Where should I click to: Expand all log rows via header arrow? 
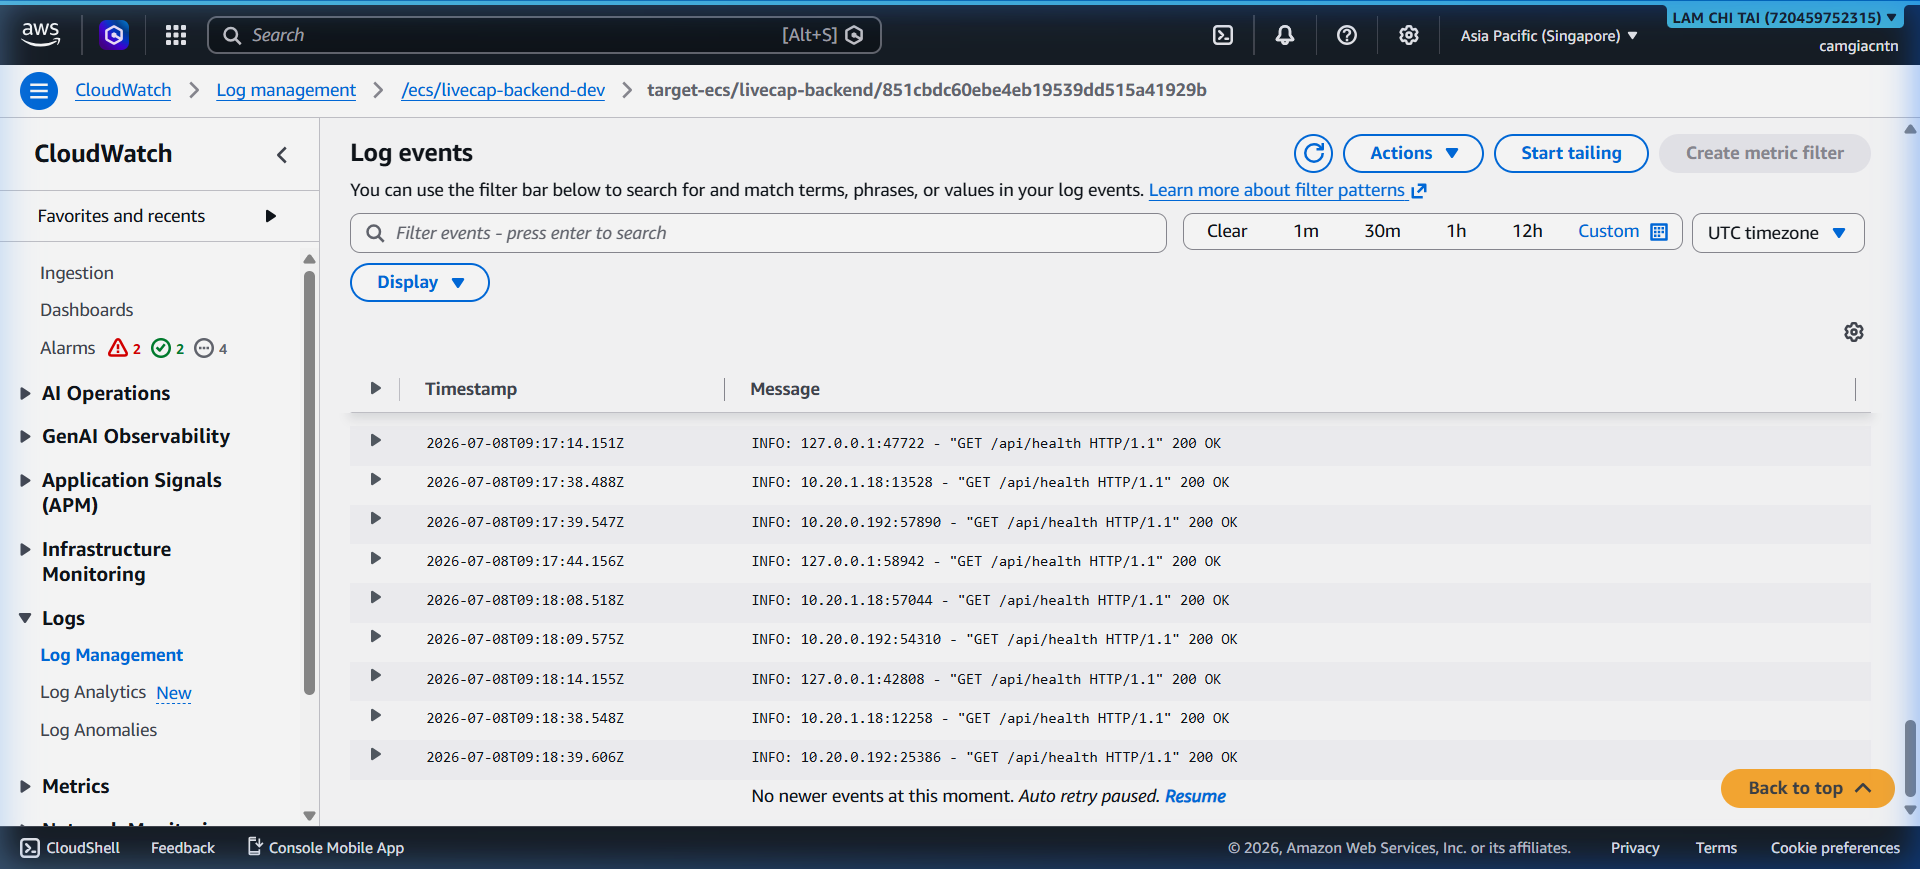click(375, 388)
